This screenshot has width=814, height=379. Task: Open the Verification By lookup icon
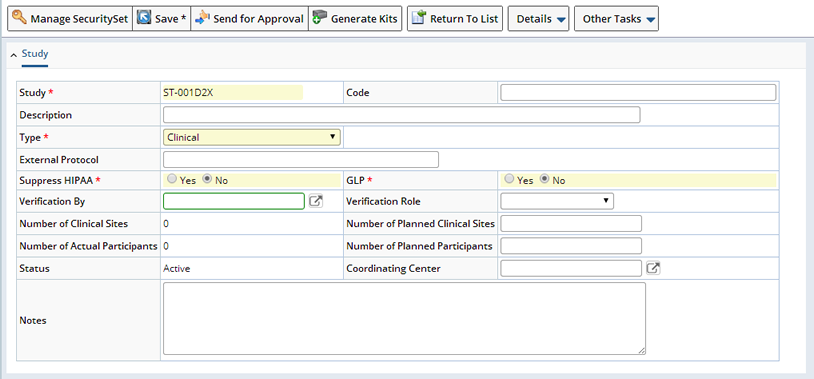[316, 201]
